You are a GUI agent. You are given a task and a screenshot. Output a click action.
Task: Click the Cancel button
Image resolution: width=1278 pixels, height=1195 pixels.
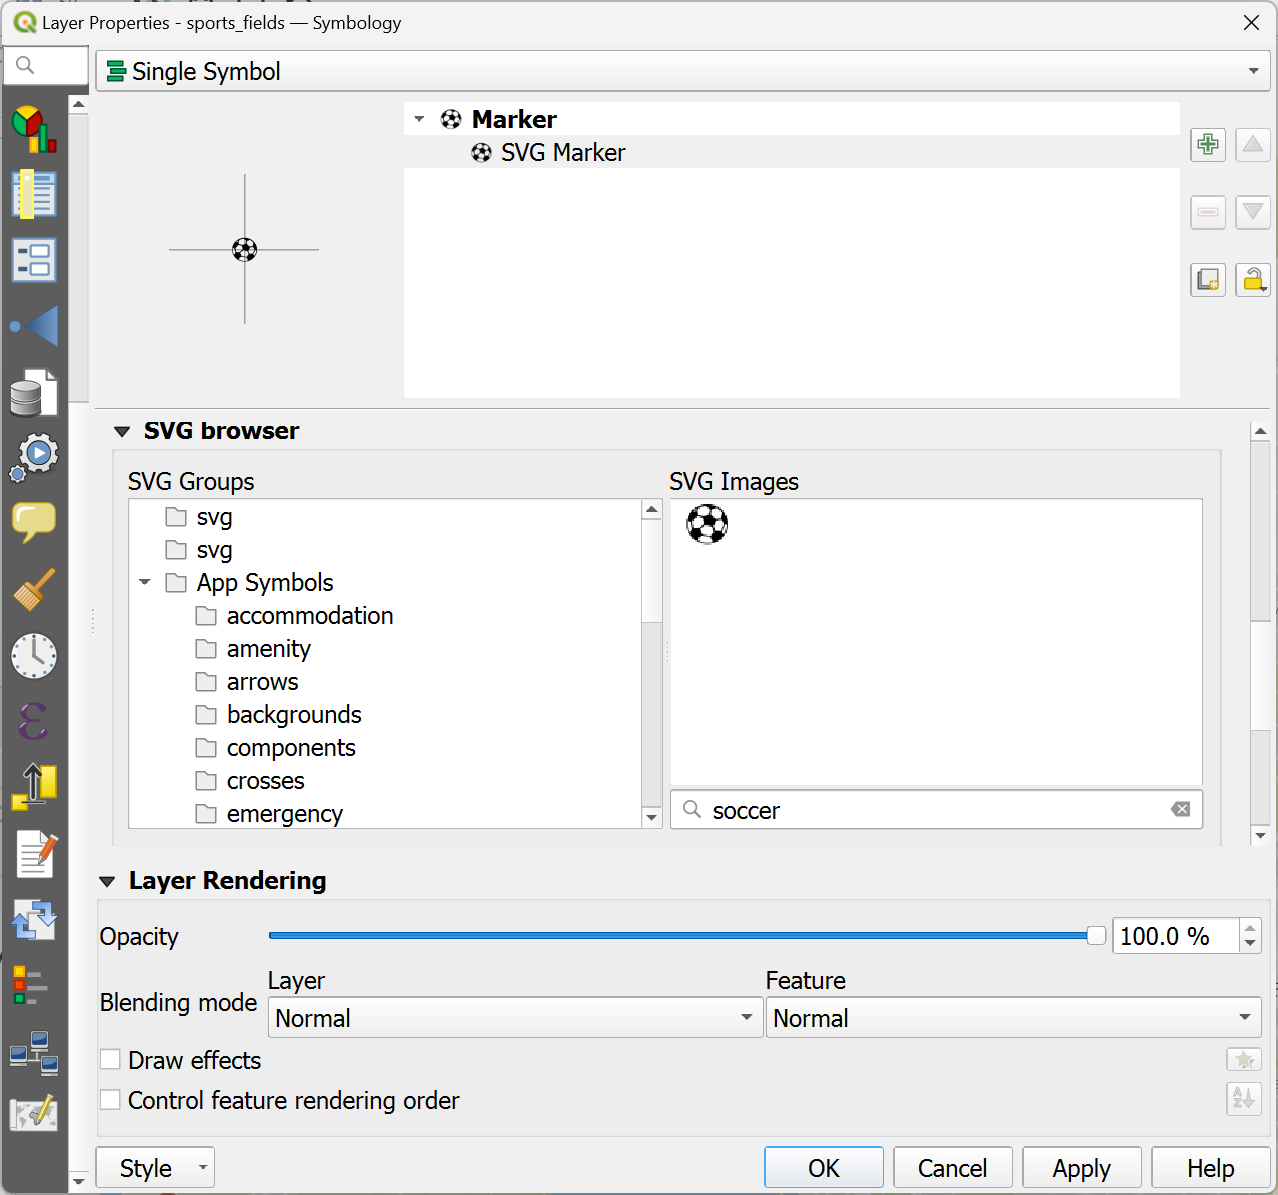pos(953,1168)
